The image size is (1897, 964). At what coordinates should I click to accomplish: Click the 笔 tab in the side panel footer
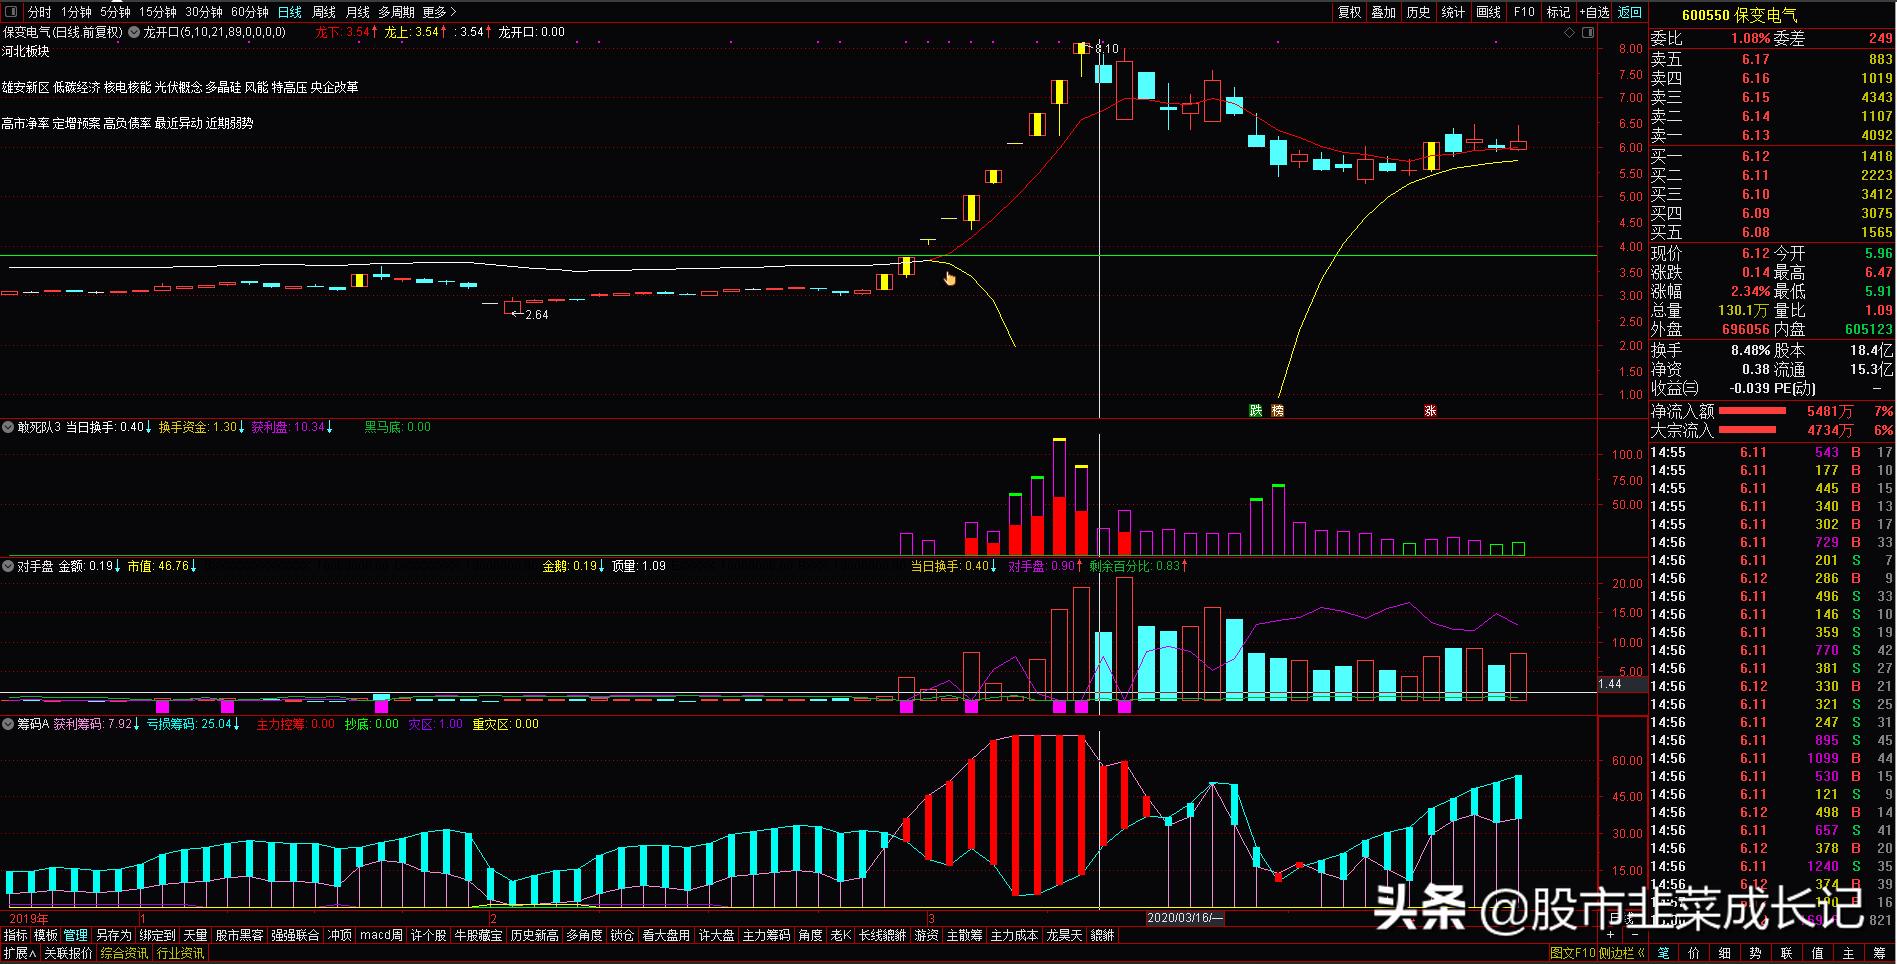1663,953
